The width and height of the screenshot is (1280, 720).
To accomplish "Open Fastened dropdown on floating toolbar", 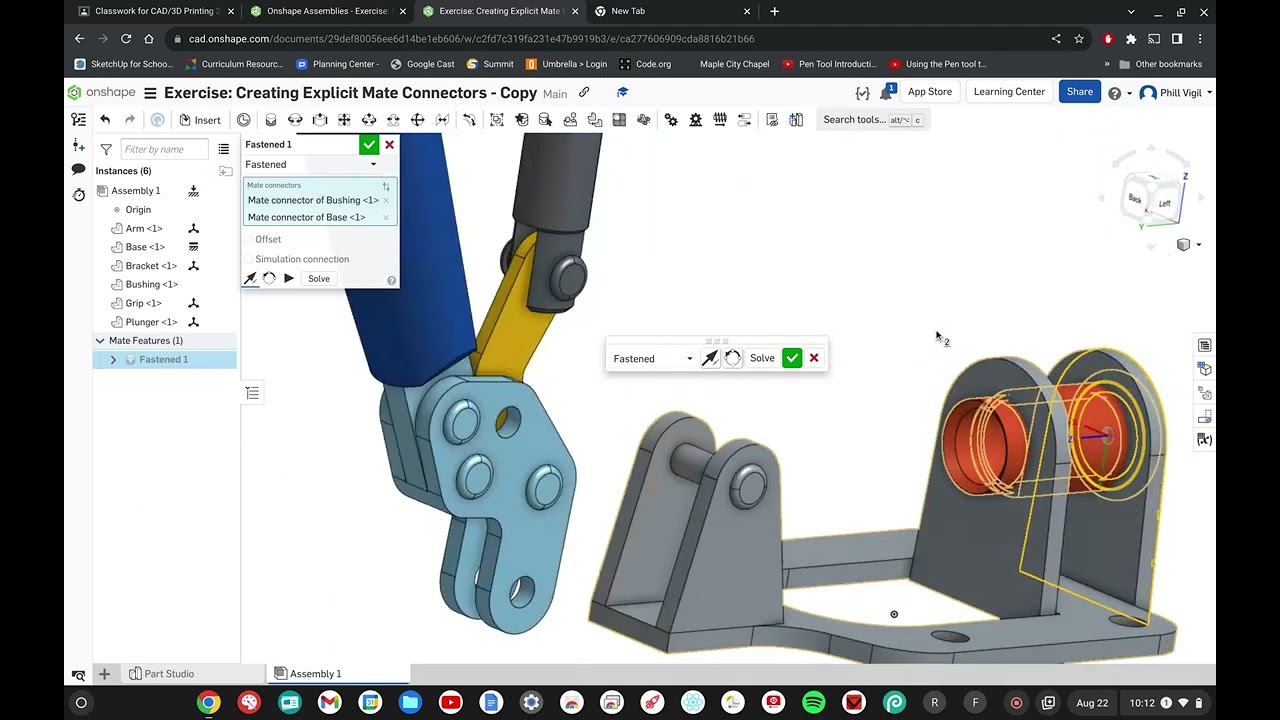I will click(x=653, y=358).
